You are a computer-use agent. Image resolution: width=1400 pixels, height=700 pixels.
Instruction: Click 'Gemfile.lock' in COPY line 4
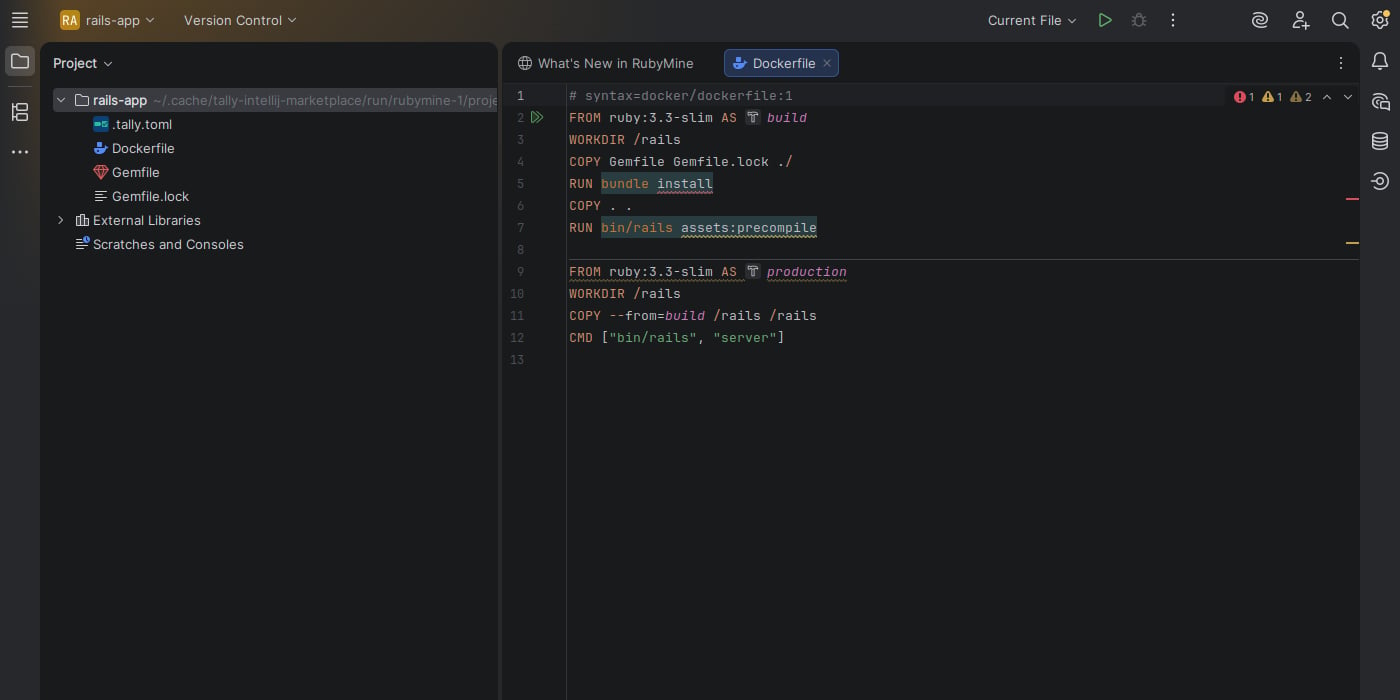pos(721,162)
